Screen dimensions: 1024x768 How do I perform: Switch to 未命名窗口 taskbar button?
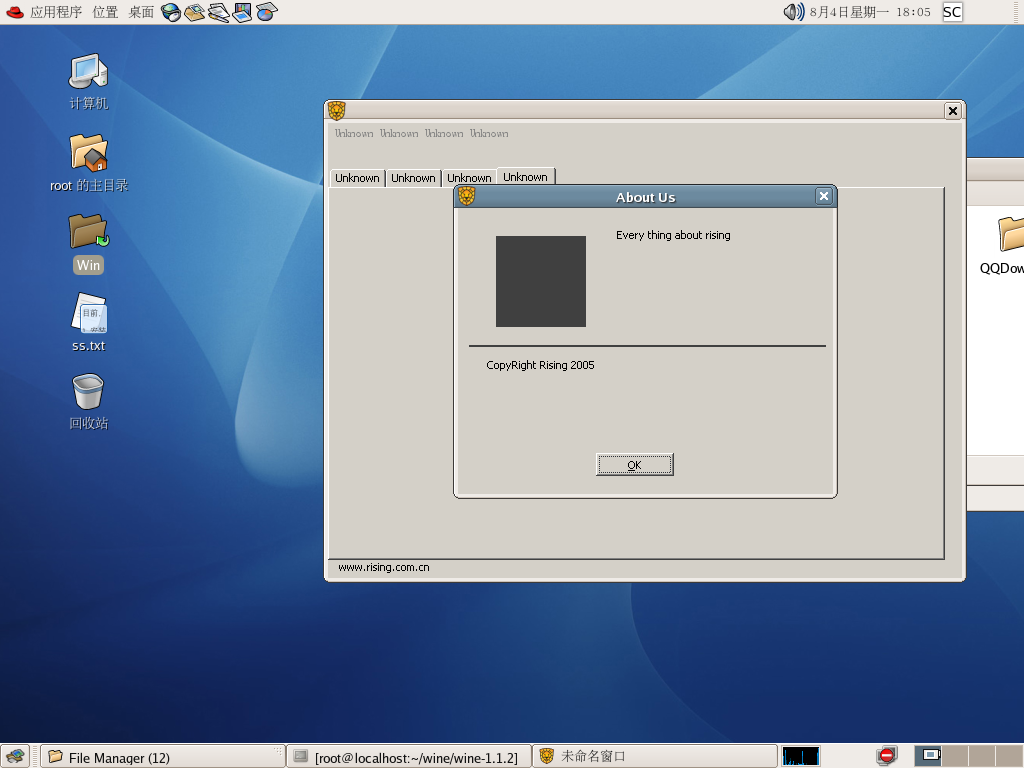tap(655, 757)
